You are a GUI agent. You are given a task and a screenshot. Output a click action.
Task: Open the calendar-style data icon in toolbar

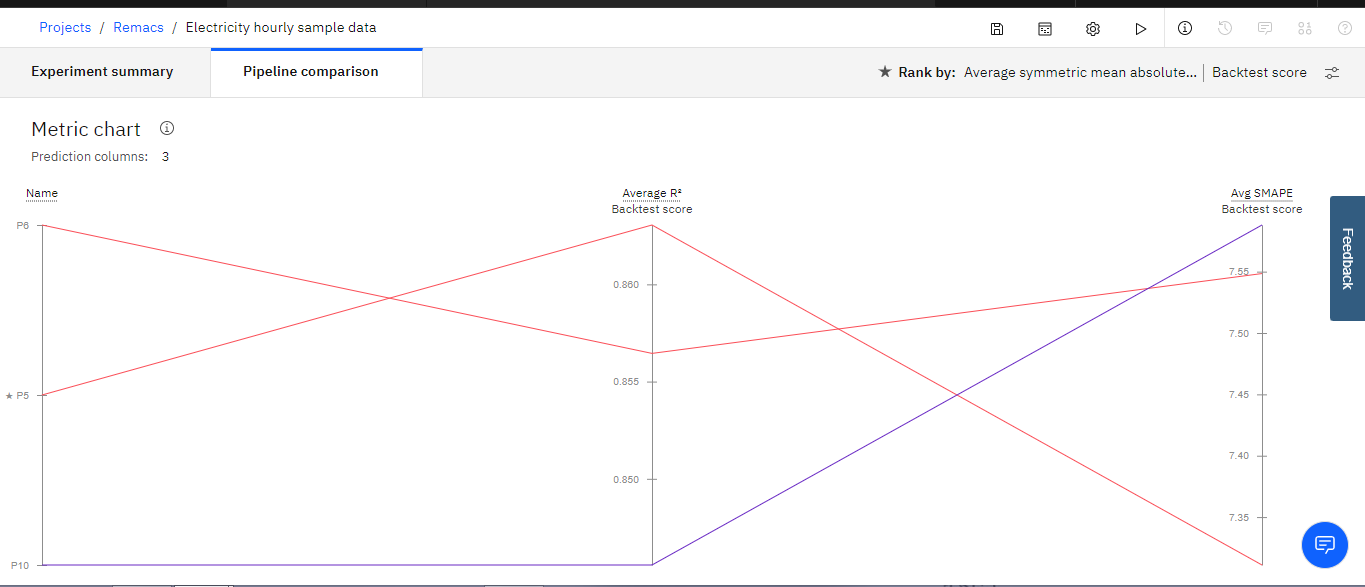pos(1045,29)
